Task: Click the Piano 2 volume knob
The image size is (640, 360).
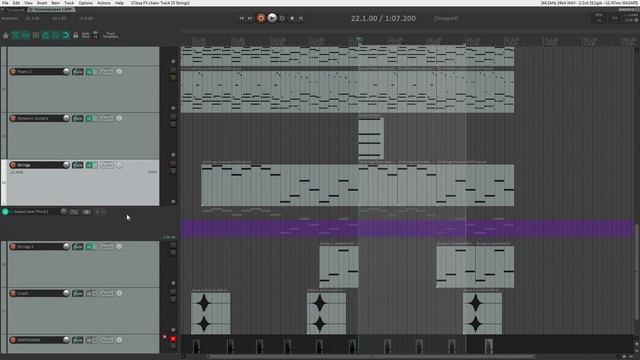Action: tap(66, 71)
